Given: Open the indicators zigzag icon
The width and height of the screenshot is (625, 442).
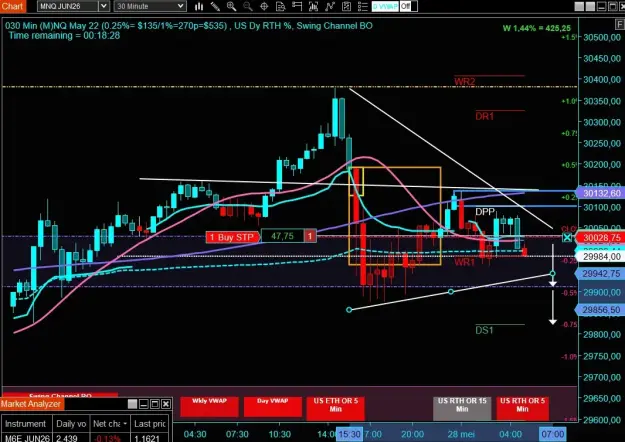Looking at the screenshot, I should point(330,6).
